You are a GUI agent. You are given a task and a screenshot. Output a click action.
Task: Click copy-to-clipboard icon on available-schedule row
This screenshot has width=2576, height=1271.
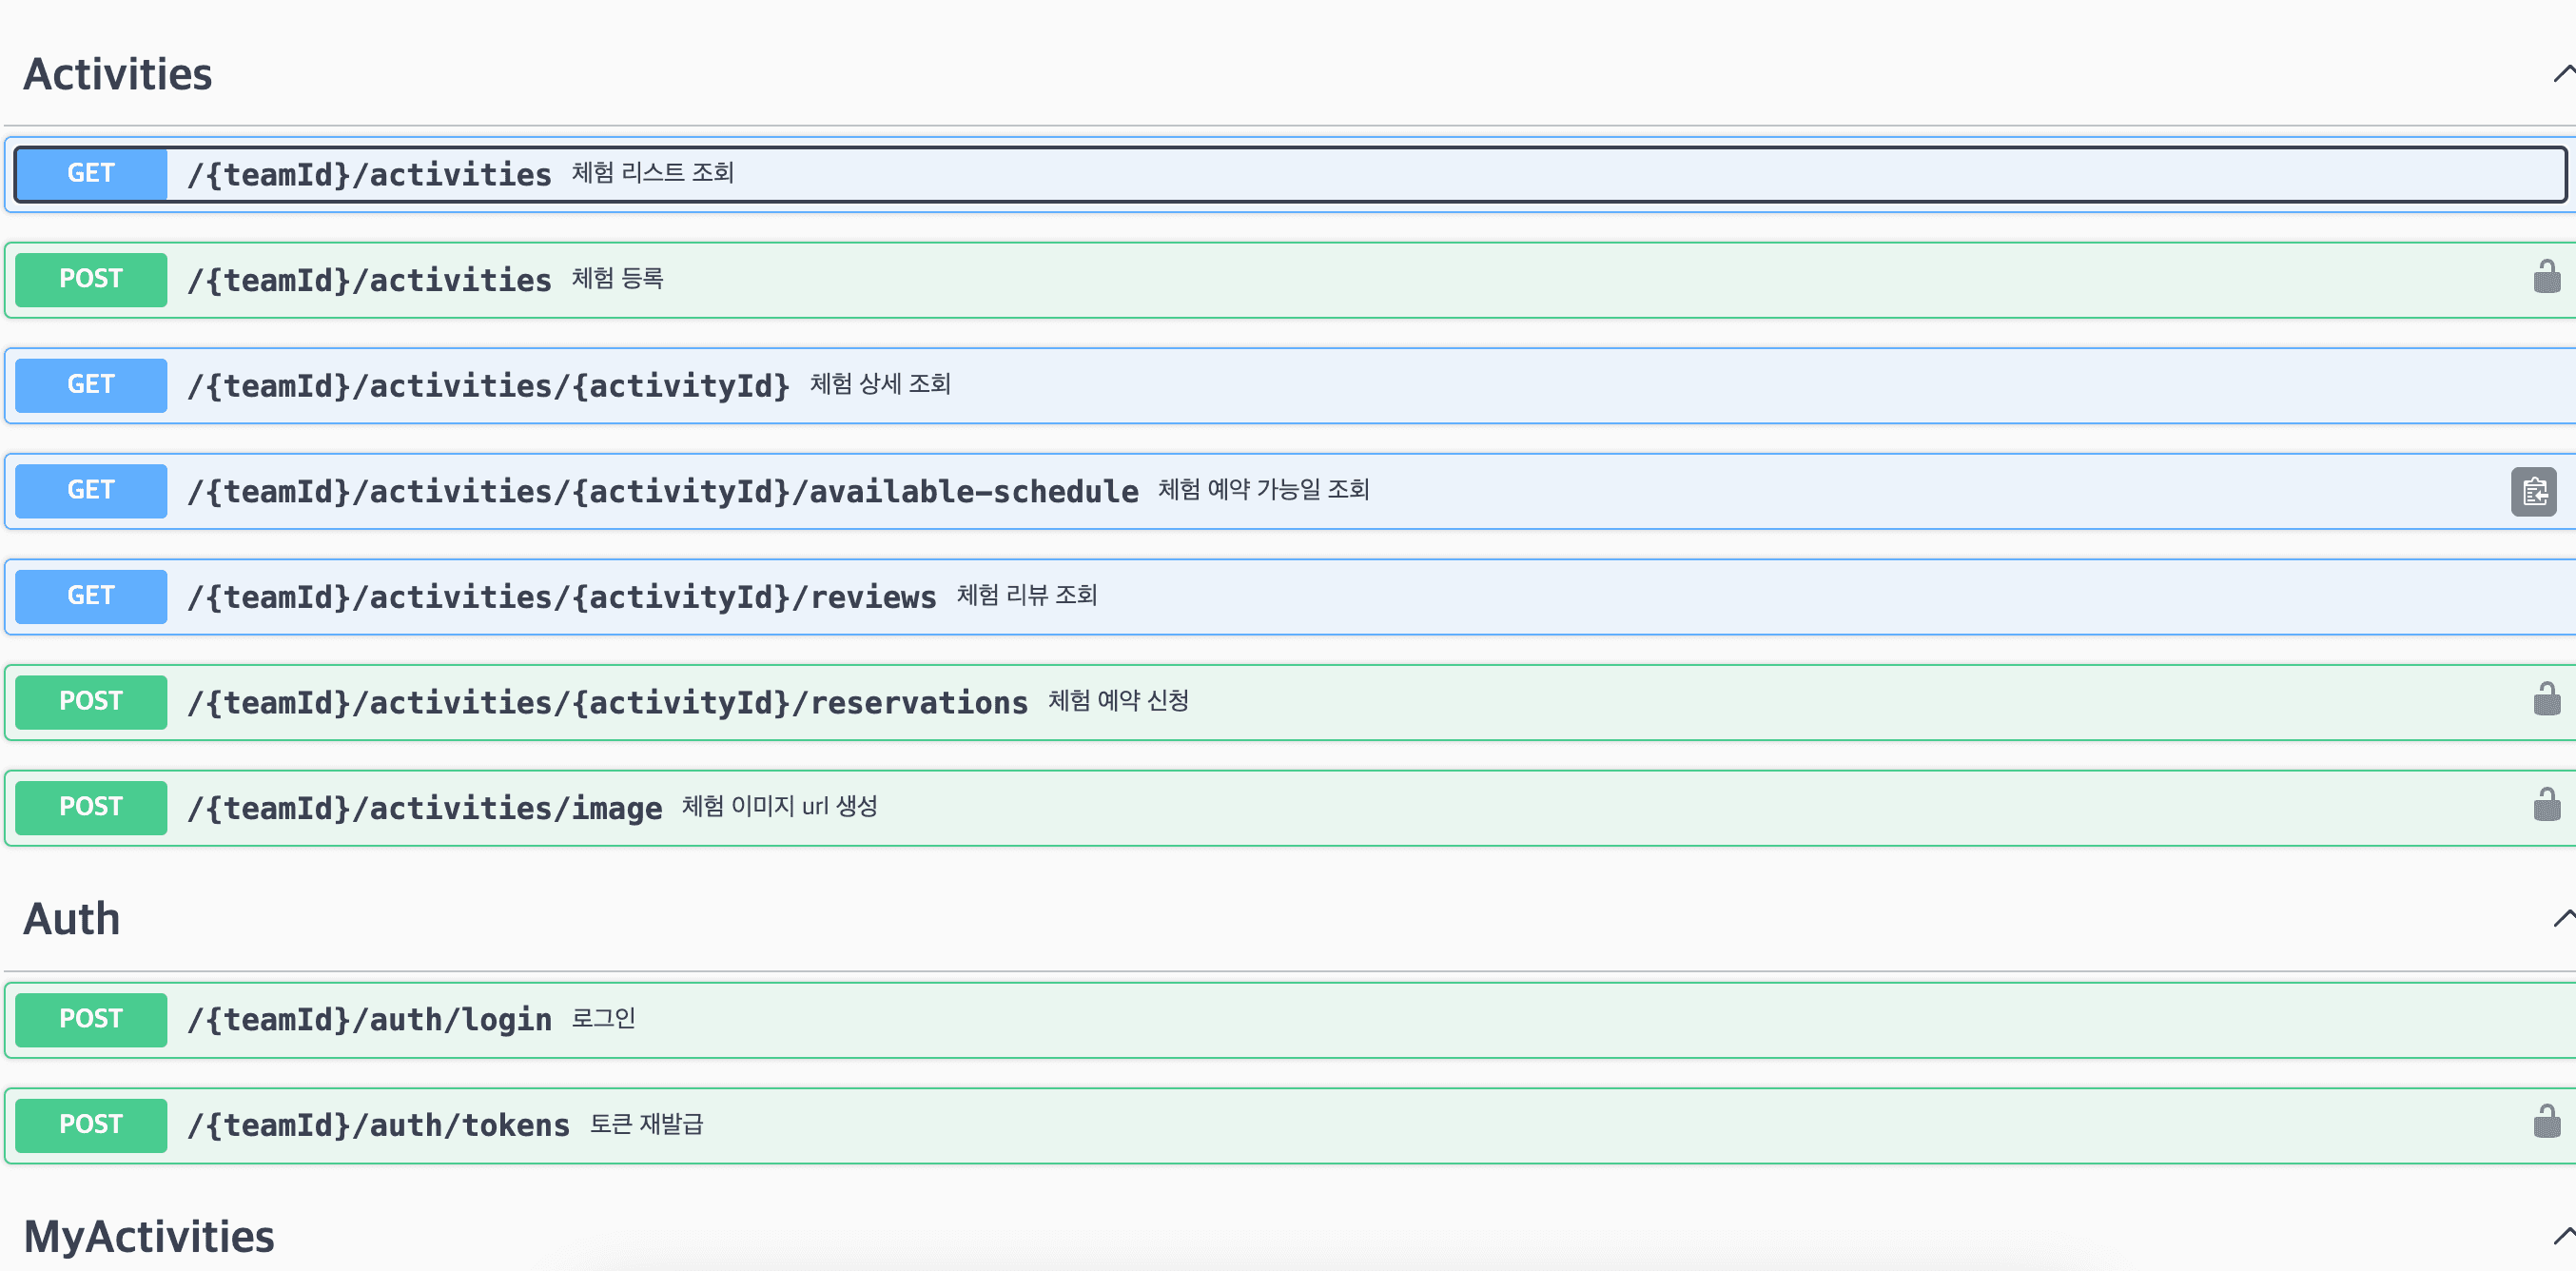click(x=2533, y=491)
